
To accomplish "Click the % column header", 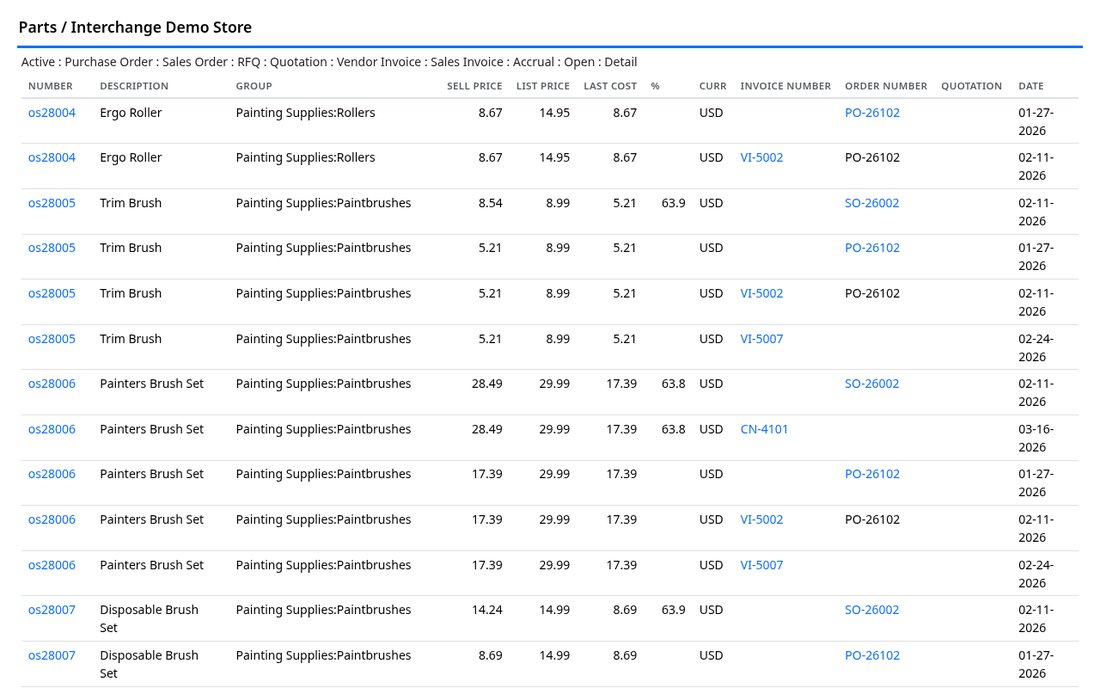I will [655, 86].
